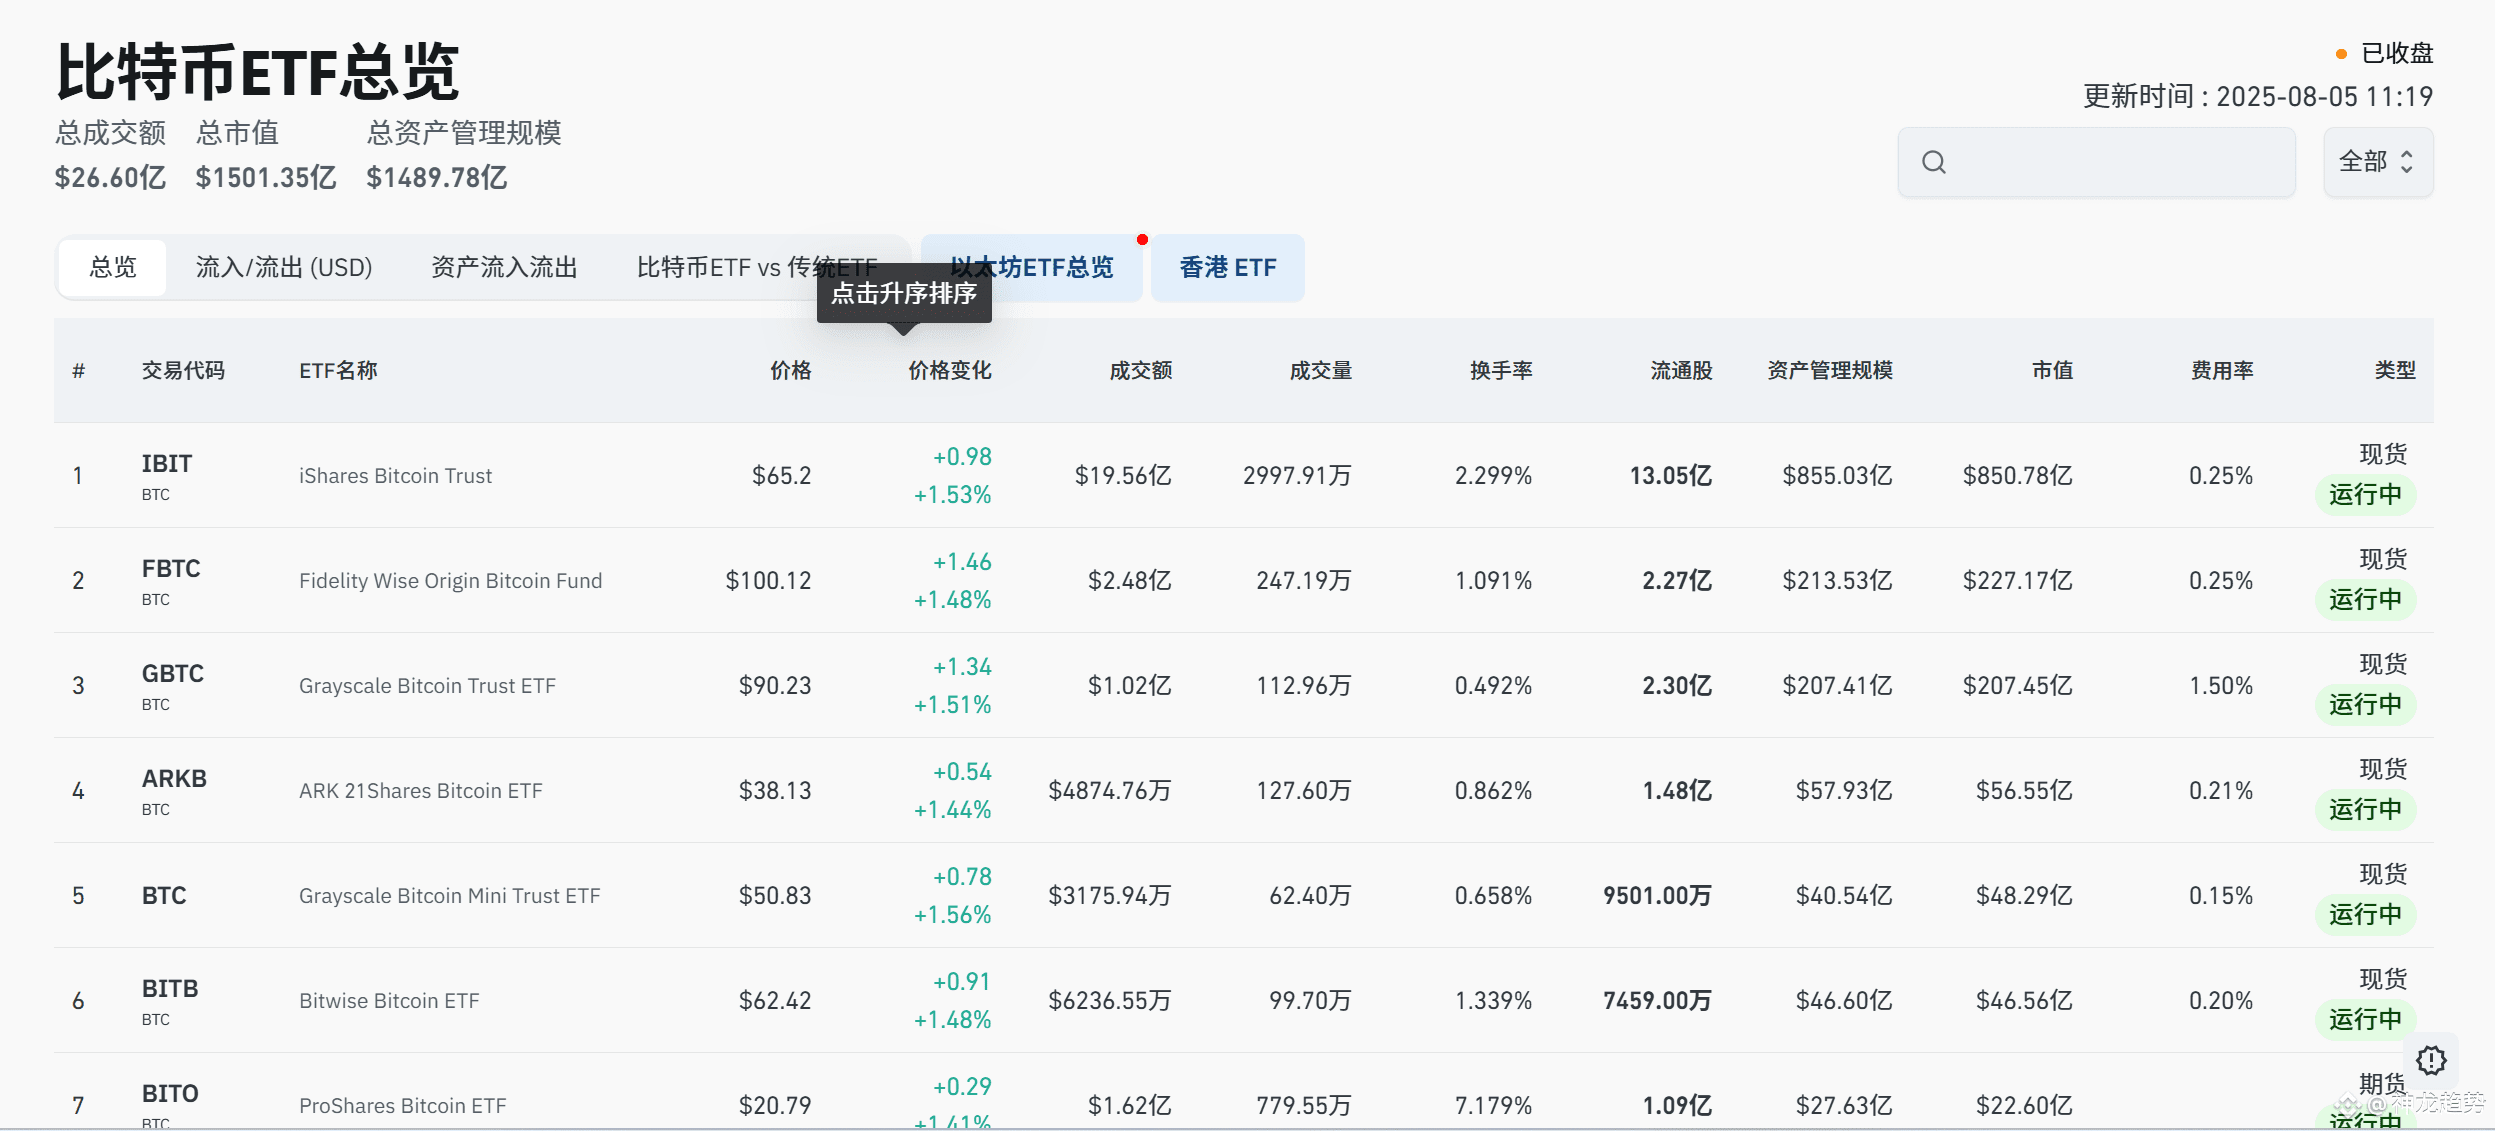Open the GBTC ticker link
Screen dimensions: 2495x1131
[172, 674]
